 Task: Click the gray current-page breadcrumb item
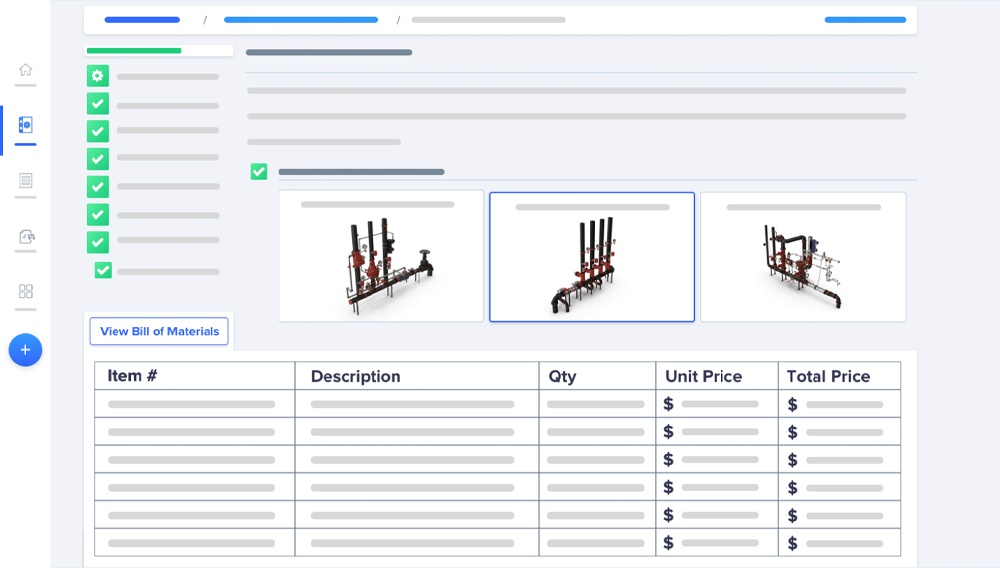(489, 20)
